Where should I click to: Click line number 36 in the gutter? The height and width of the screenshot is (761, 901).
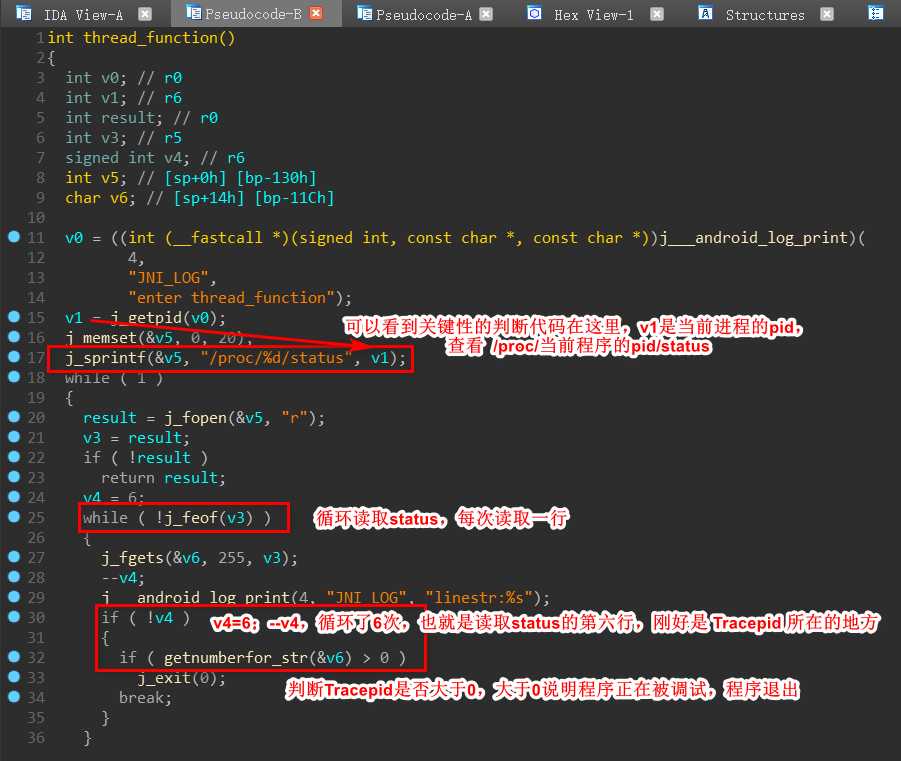point(36,737)
